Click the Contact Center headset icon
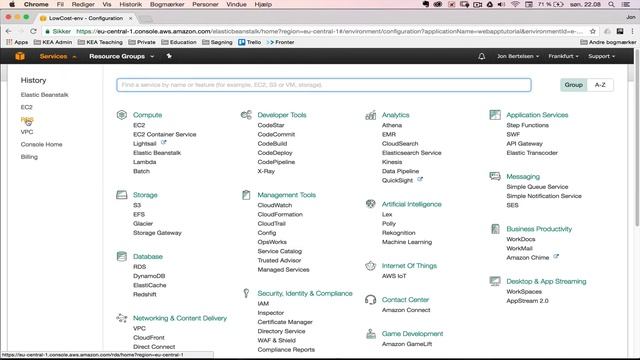Screen dimensions: 640x360 (371, 300)
